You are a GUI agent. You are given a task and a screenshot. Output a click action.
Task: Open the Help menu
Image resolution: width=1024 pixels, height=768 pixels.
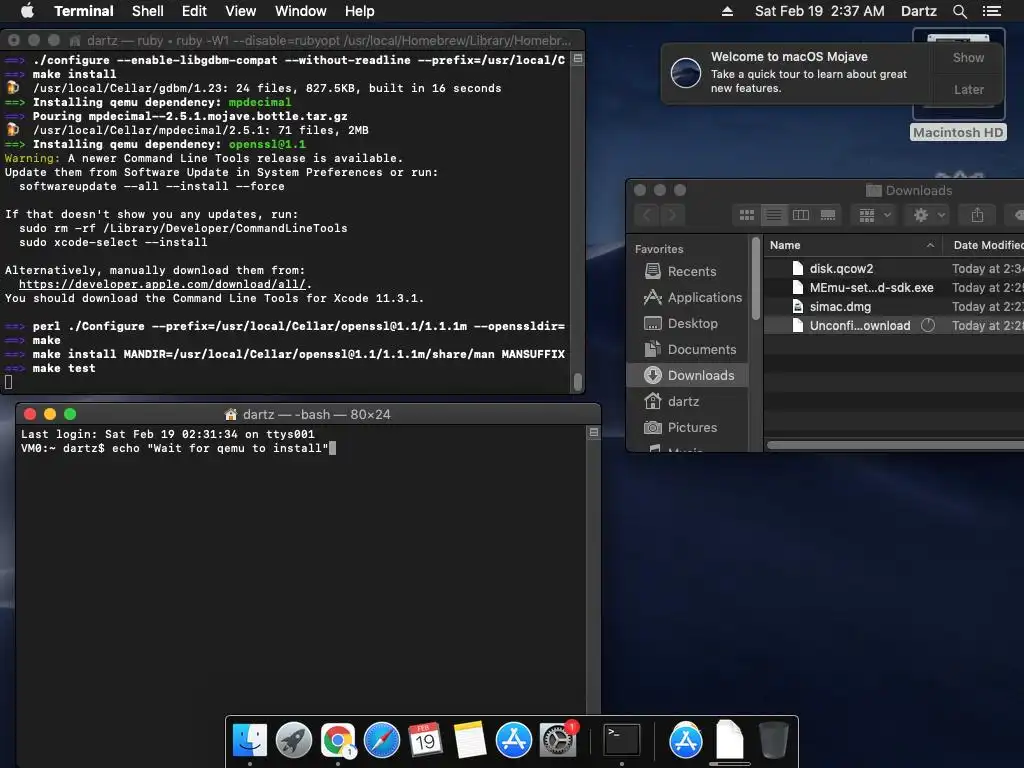[359, 11]
